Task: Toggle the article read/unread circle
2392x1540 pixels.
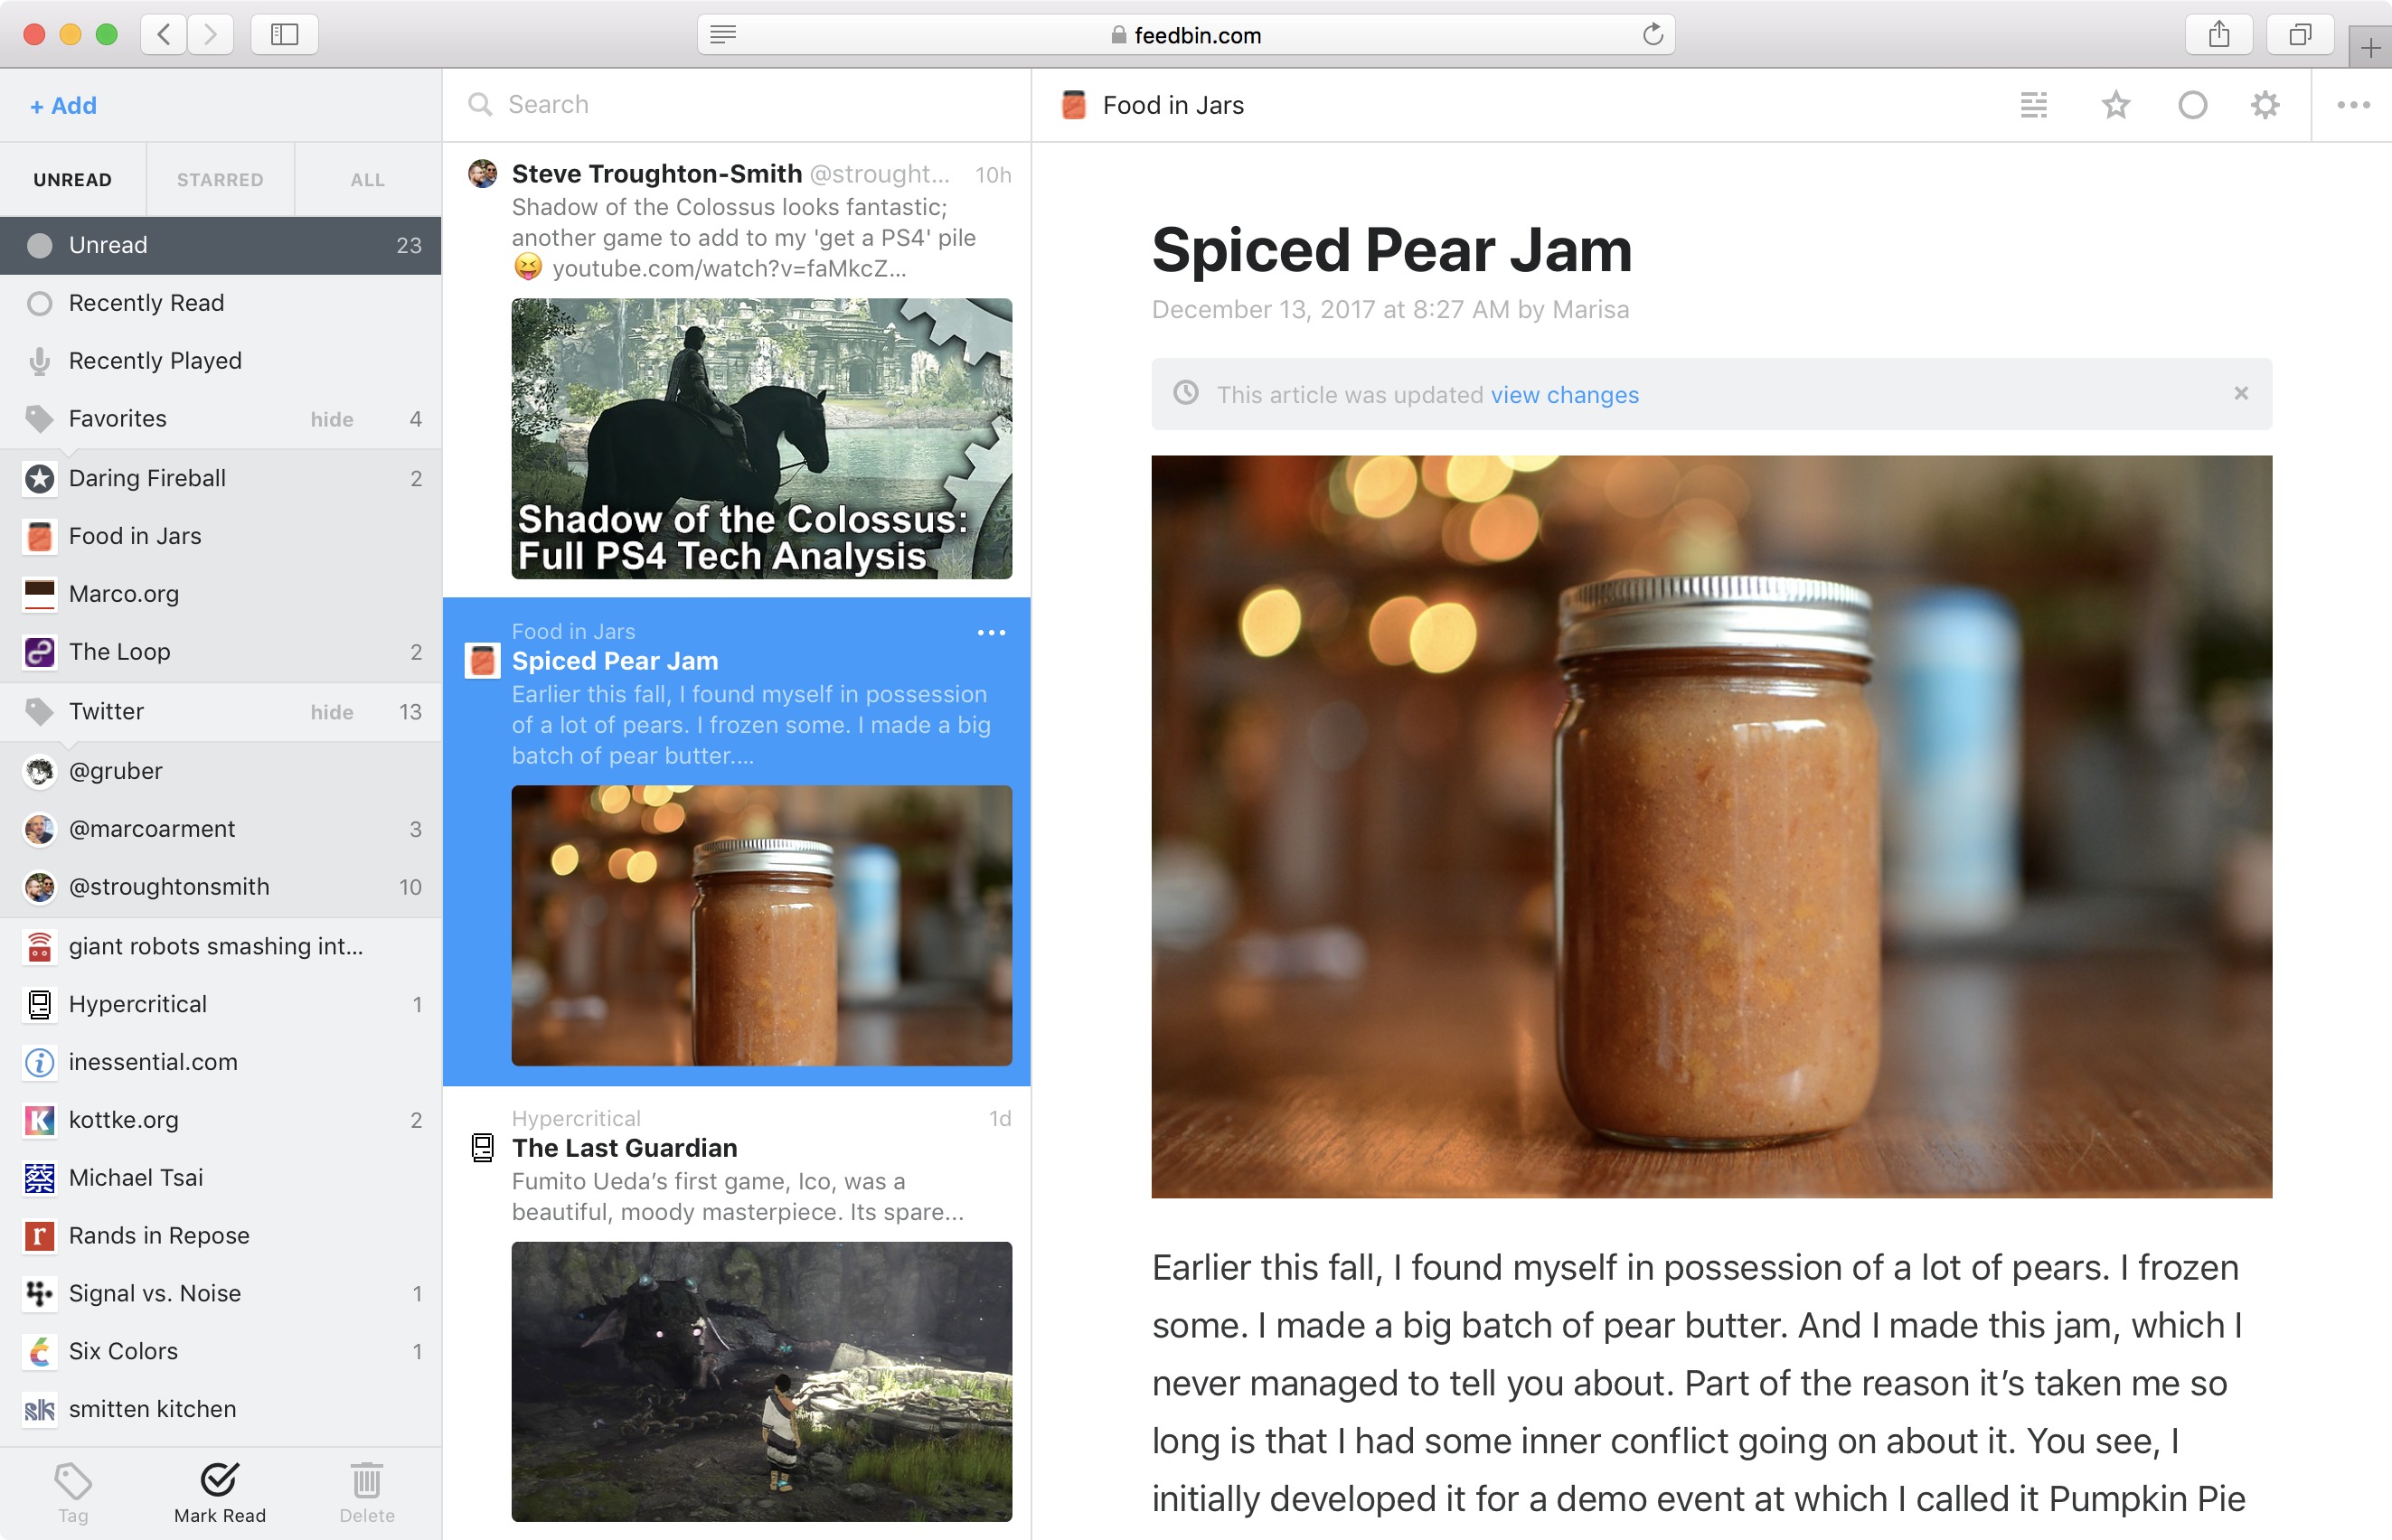Action: coord(2192,105)
